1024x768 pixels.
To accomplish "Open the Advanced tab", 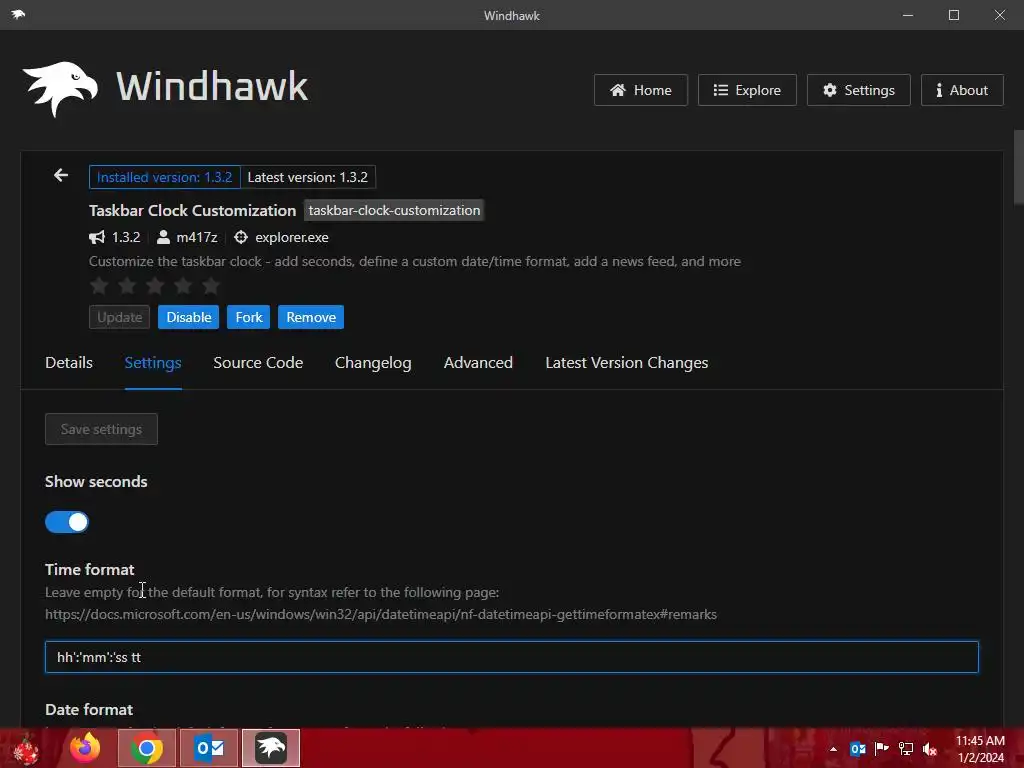I will pyautogui.click(x=478, y=362).
